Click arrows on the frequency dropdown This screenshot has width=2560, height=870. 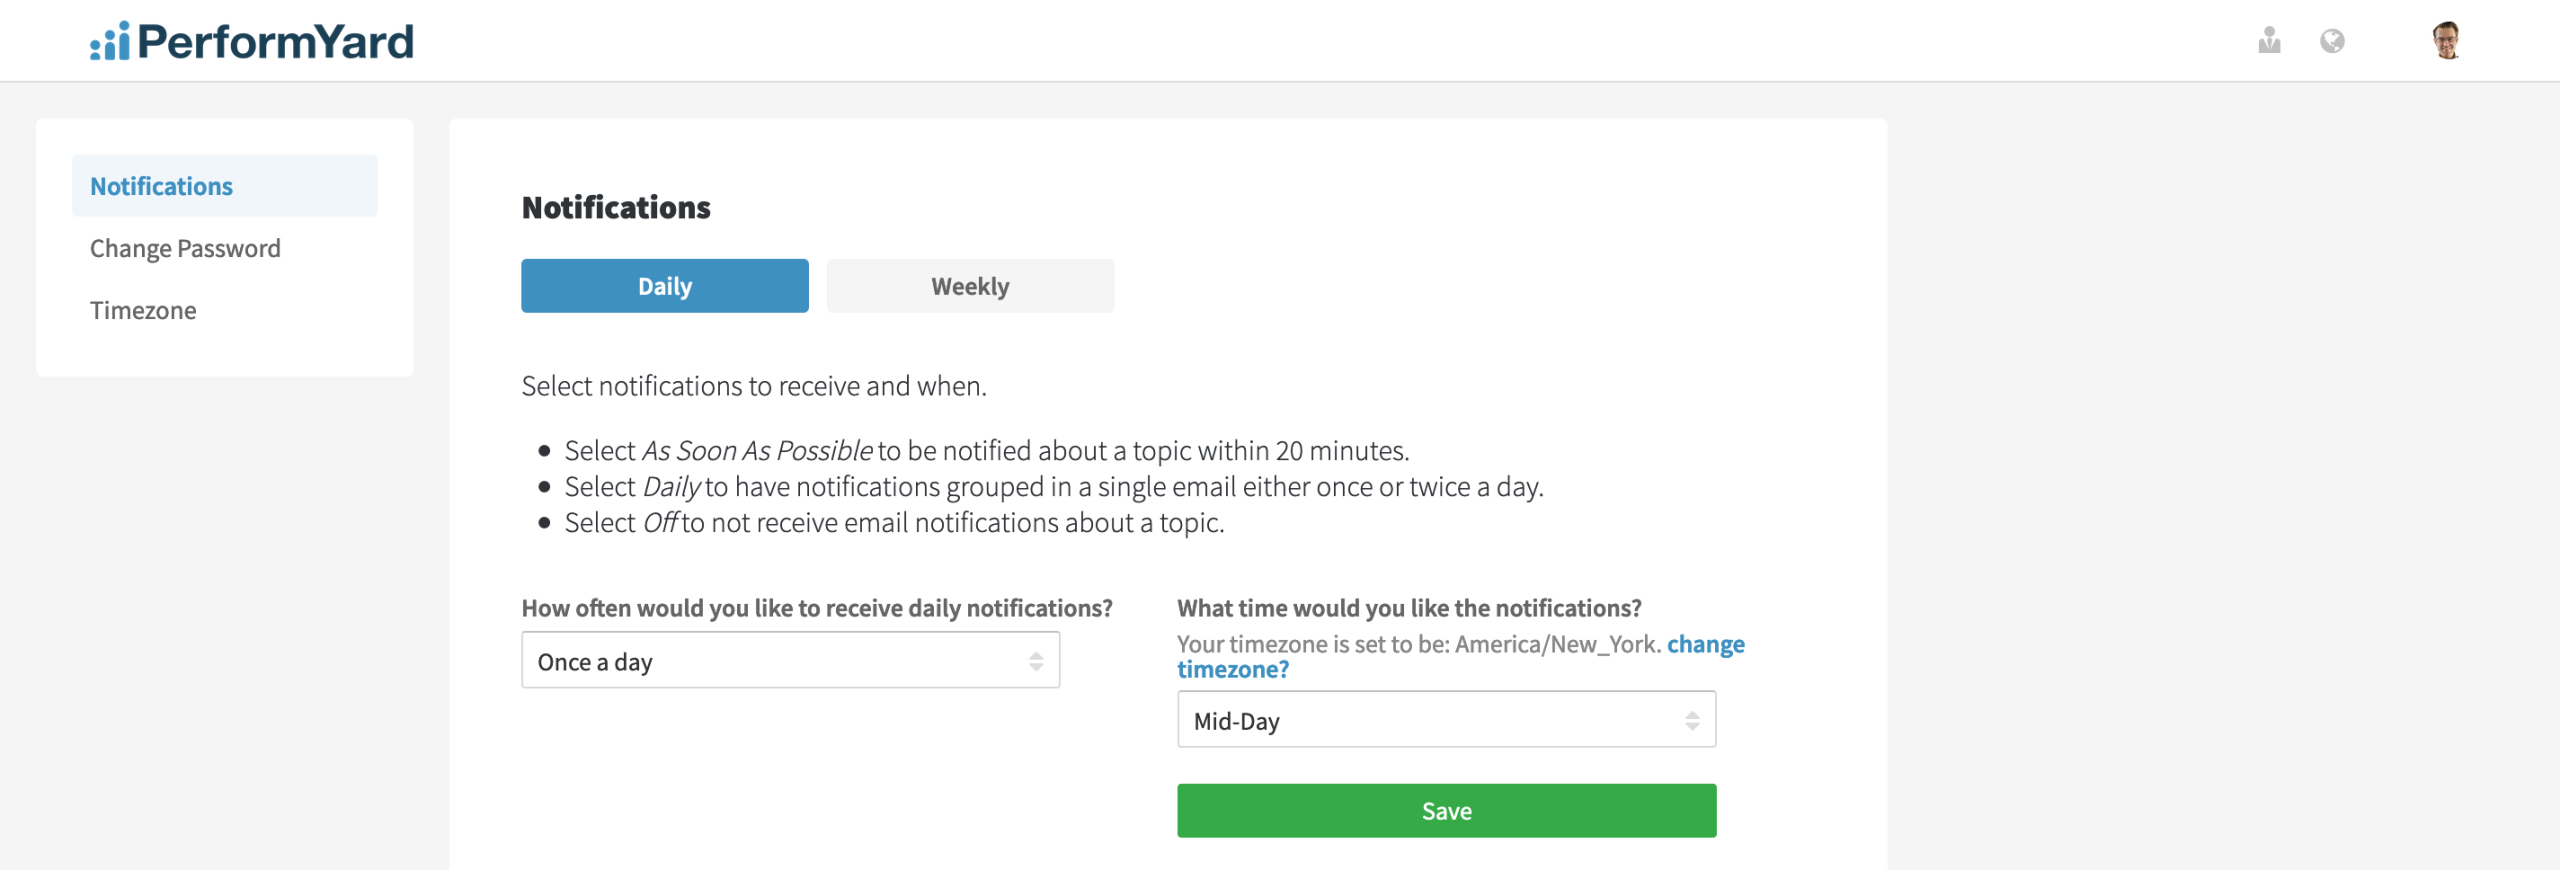[x=1036, y=661]
